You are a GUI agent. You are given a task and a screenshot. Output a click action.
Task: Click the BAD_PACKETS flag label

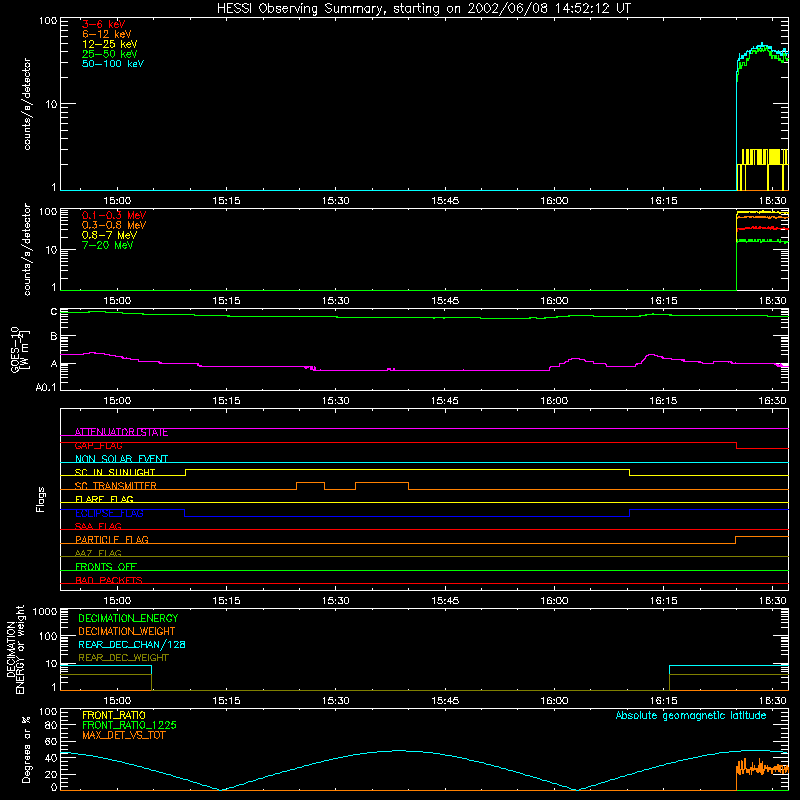[109, 580]
